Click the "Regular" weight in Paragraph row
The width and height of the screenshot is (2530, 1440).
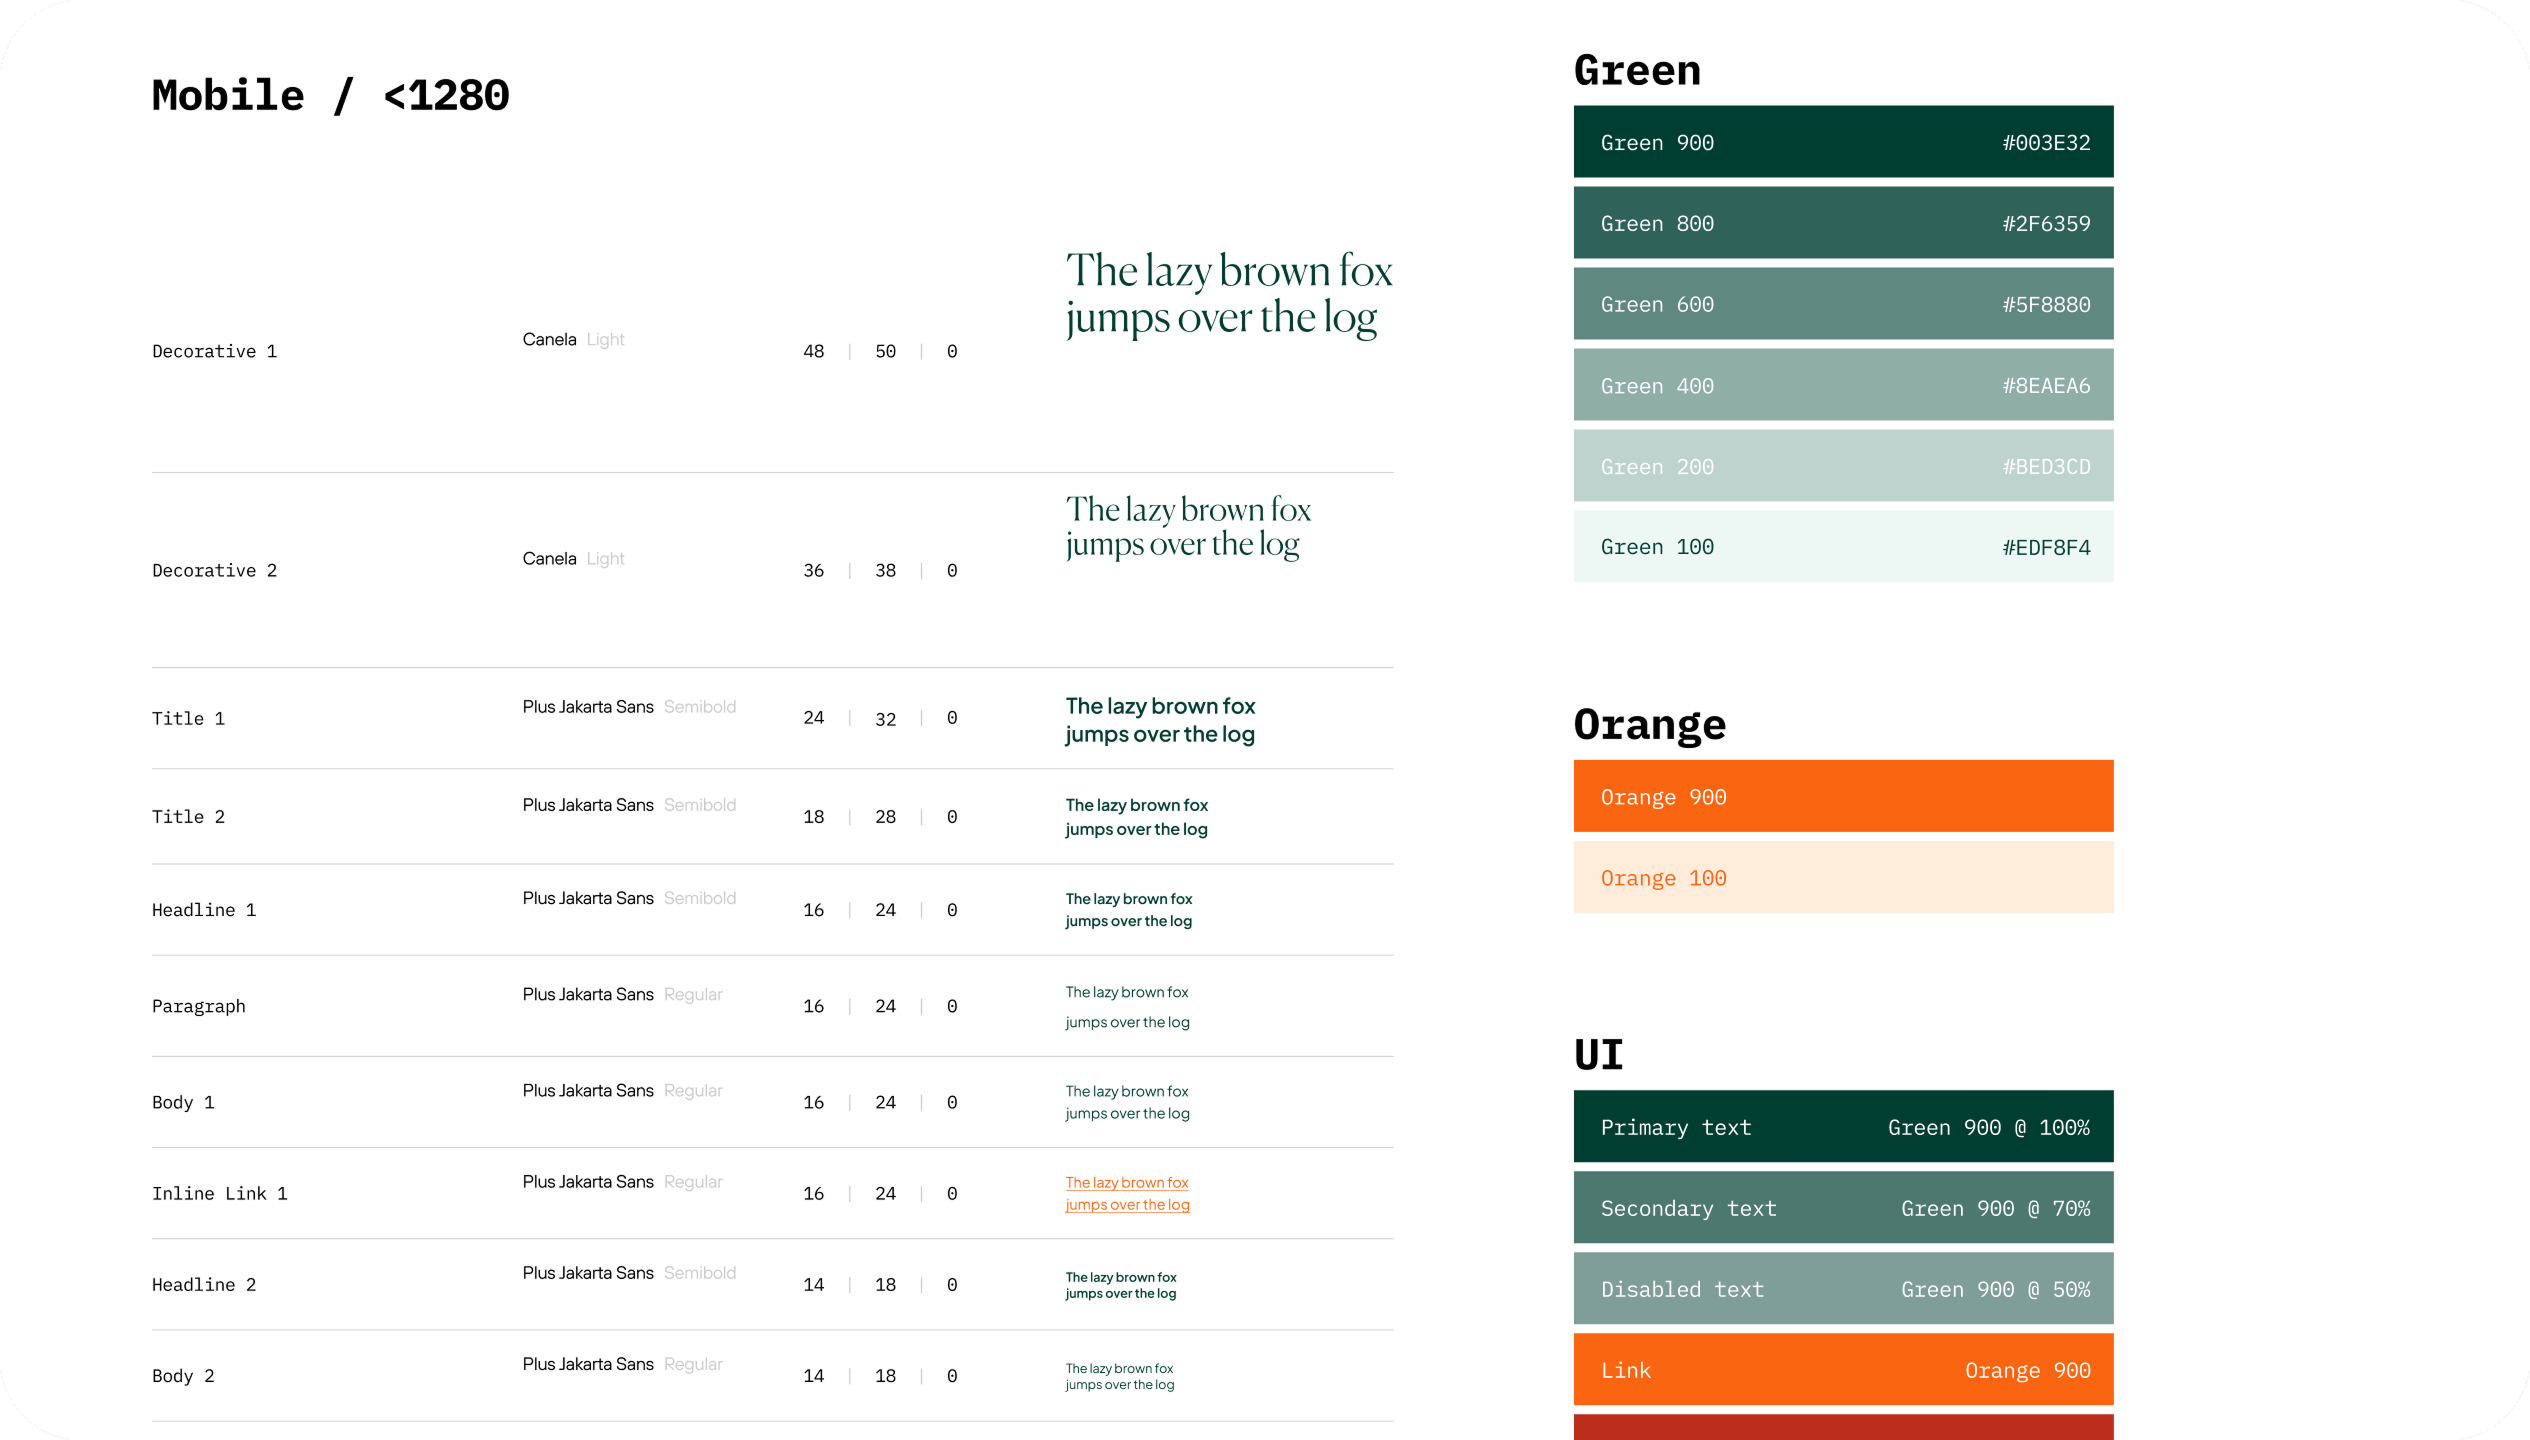click(693, 994)
